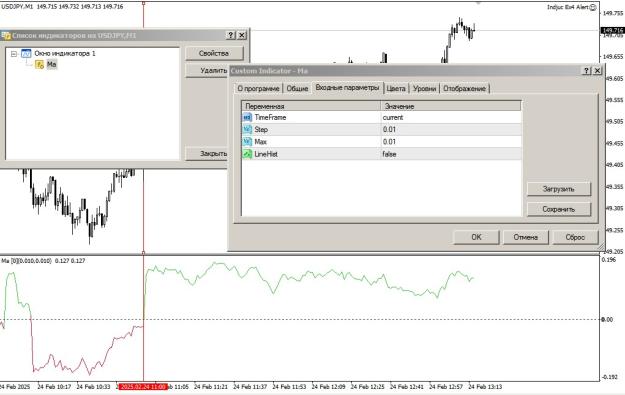Click the 24 Feb 13:13 time axis label

[485, 387]
